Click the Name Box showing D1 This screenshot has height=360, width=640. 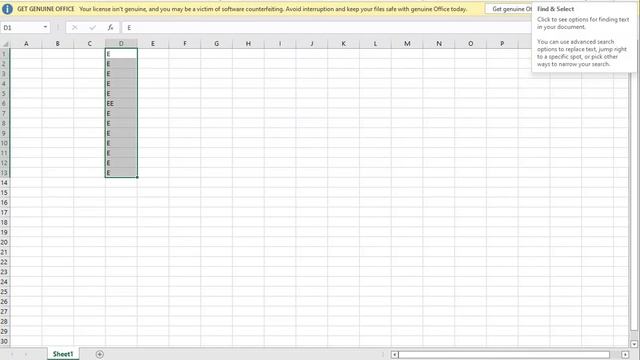(x=21, y=27)
